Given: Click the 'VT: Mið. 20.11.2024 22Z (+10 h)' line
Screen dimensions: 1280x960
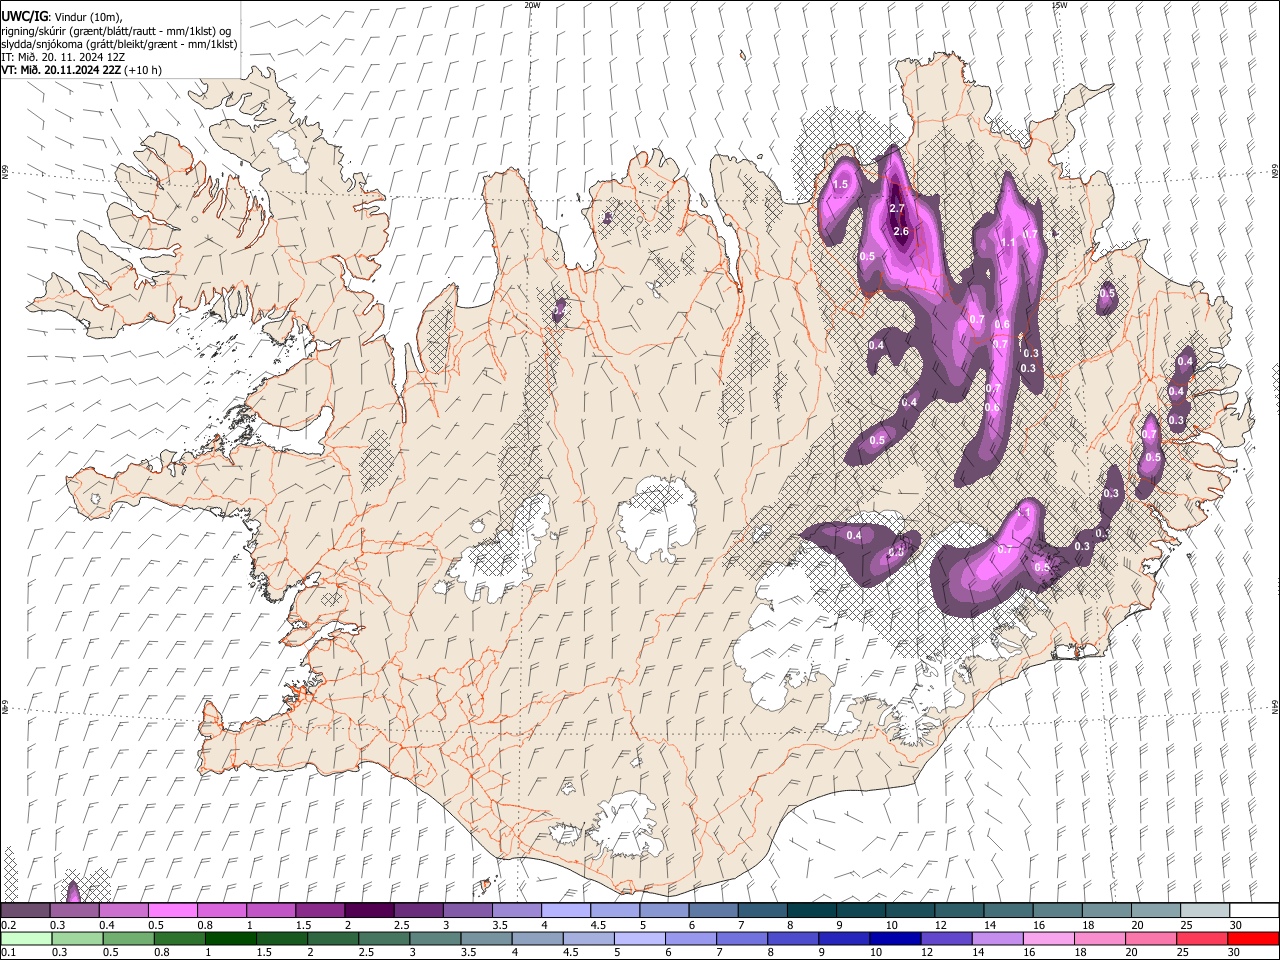Looking at the screenshot, I should click(x=82, y=70).
